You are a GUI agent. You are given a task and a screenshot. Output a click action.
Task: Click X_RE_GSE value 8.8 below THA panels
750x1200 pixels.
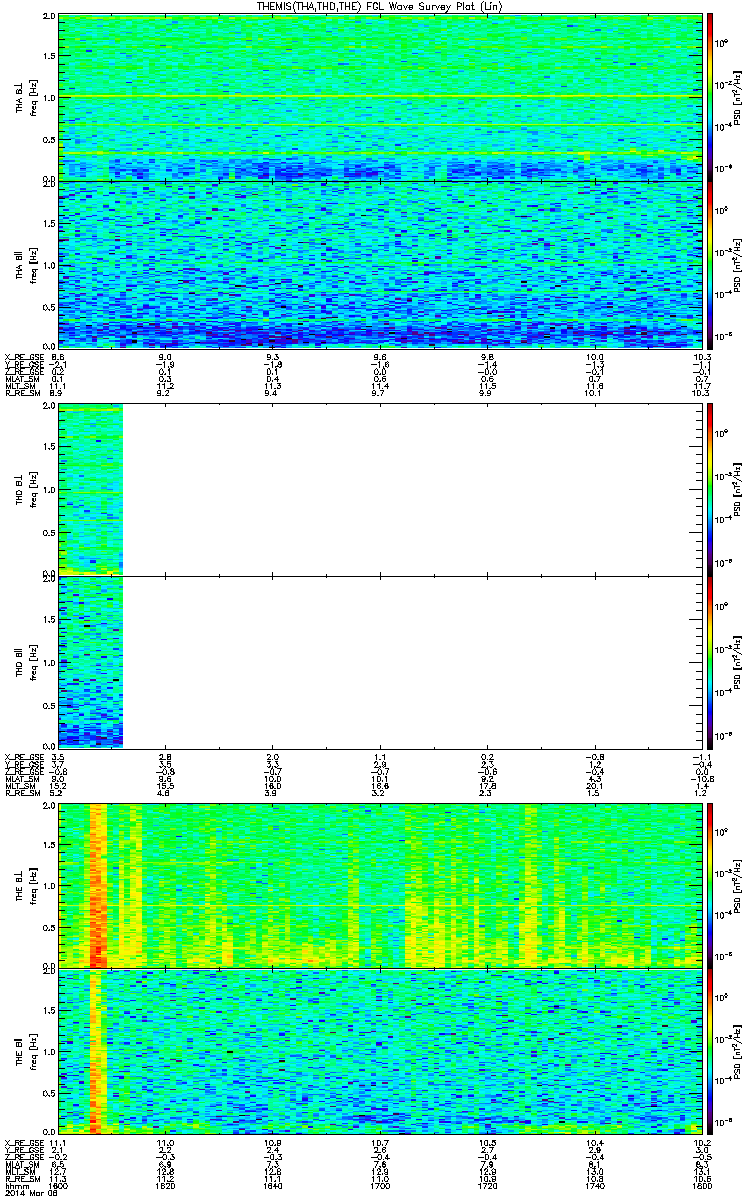pyautogui.click(x=58, y=357)
